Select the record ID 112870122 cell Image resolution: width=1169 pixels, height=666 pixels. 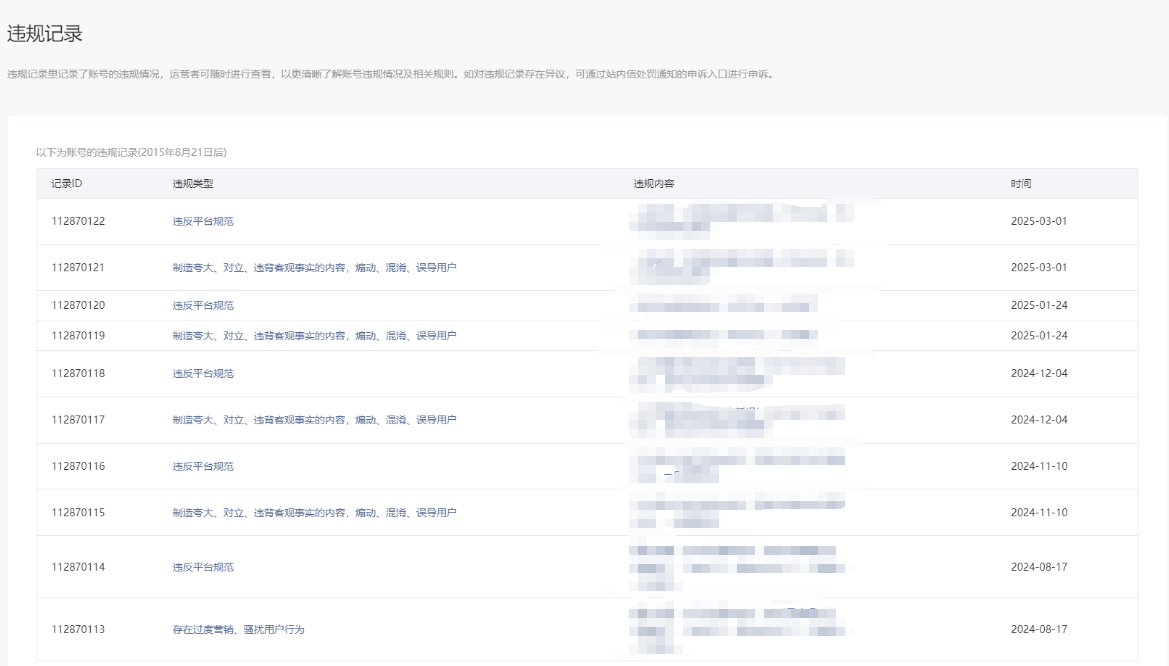[78, 221]
